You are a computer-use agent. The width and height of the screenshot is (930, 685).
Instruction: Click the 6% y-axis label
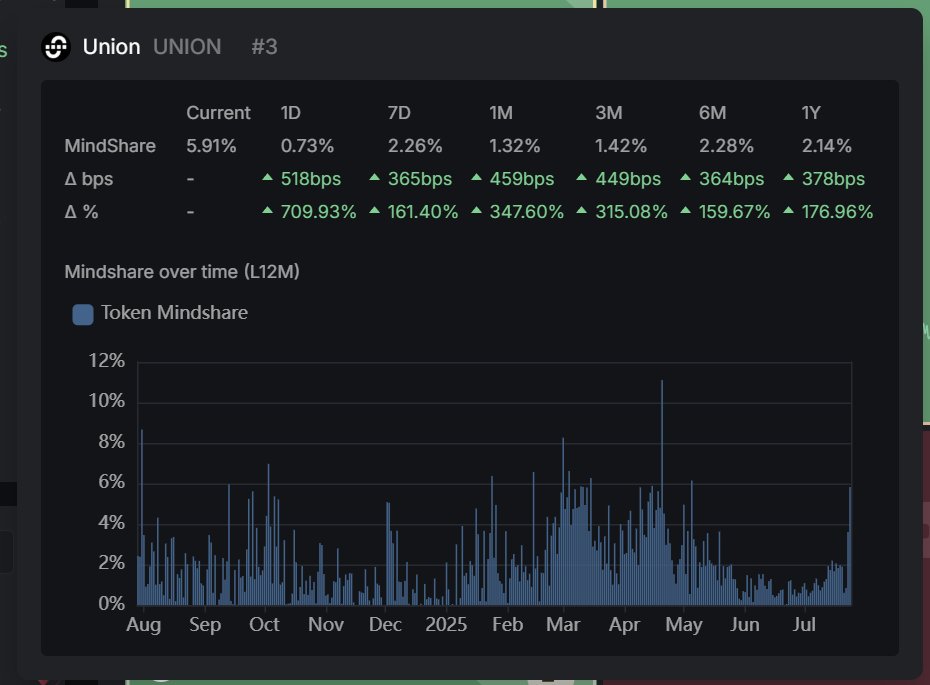[112, 482]
